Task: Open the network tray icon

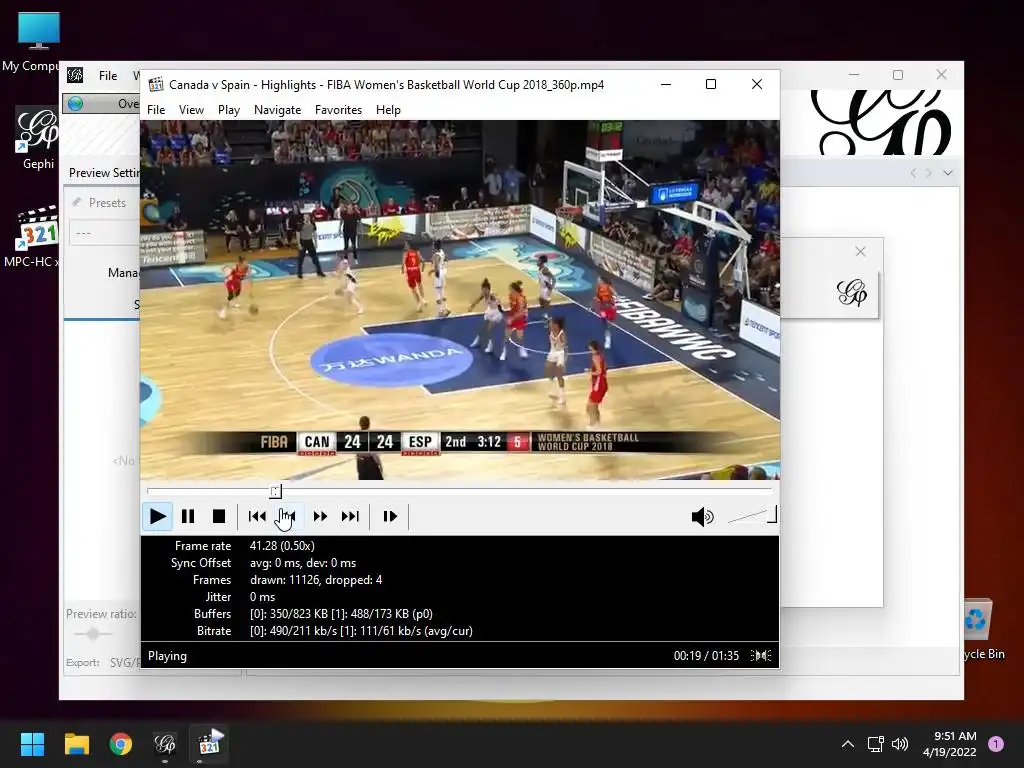Action: click(875, 744)
